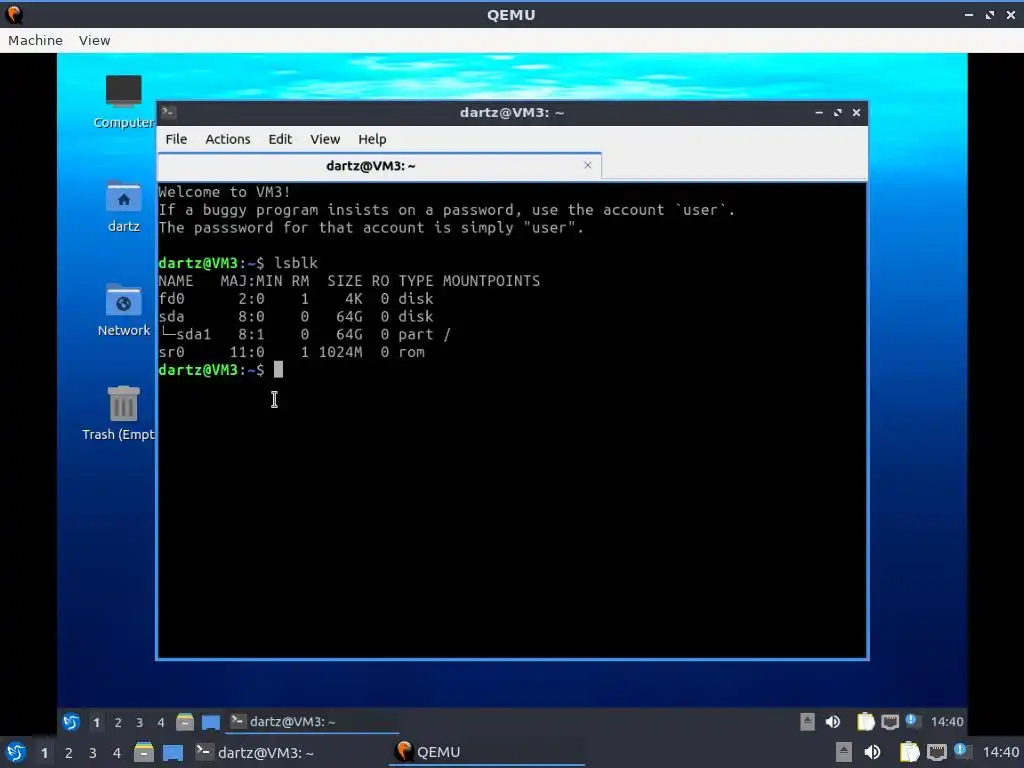Click the terminal prompt cursor block
Screen dimensions: 1024x768
tap(278, 370)
